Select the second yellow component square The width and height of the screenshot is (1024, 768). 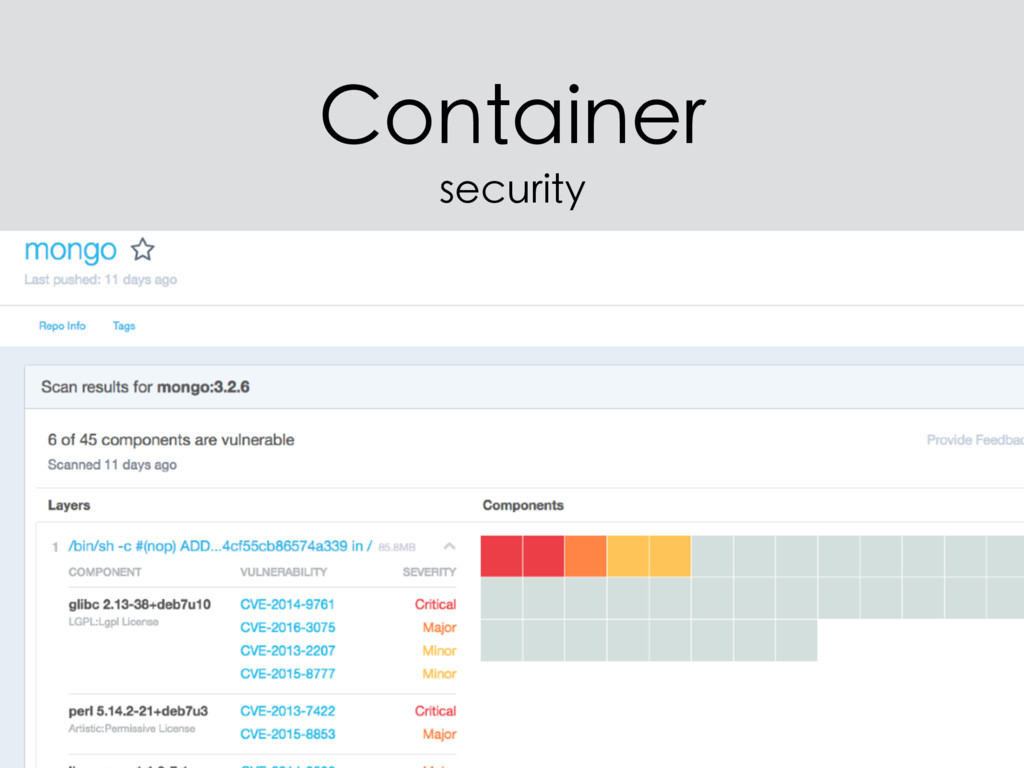[x=670, y=556]
